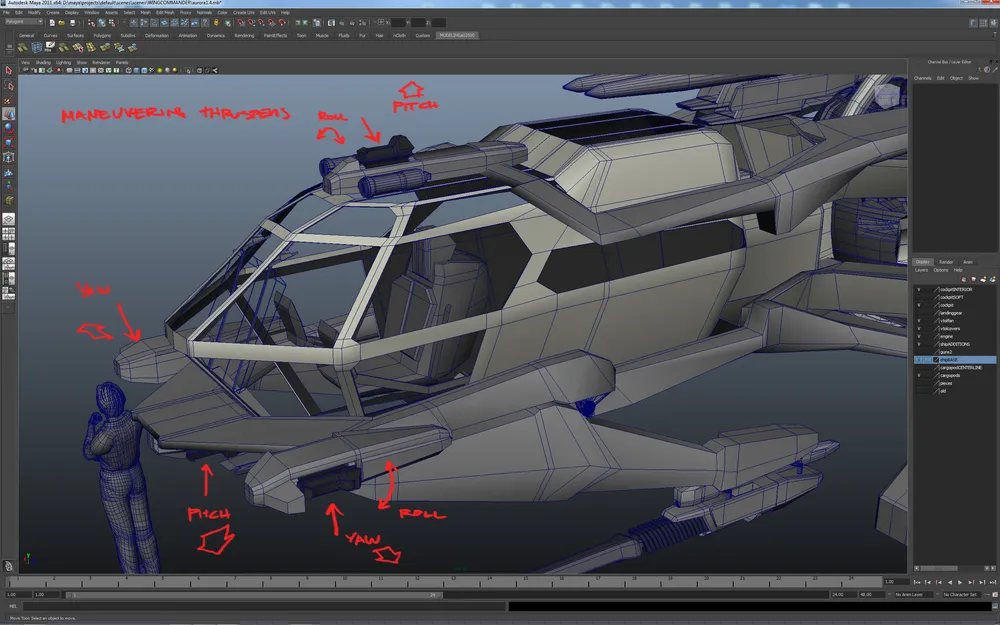Click the play forward button
Screen dimensions: 1000x625
coord(960,581)
